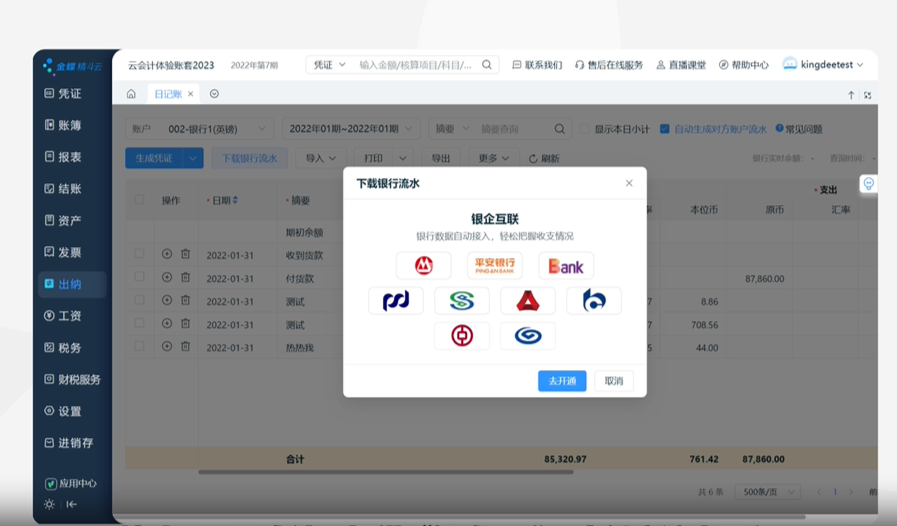Open 直播课堂 link
This screenshot has height=526, width=897.
tap(681, 65)
